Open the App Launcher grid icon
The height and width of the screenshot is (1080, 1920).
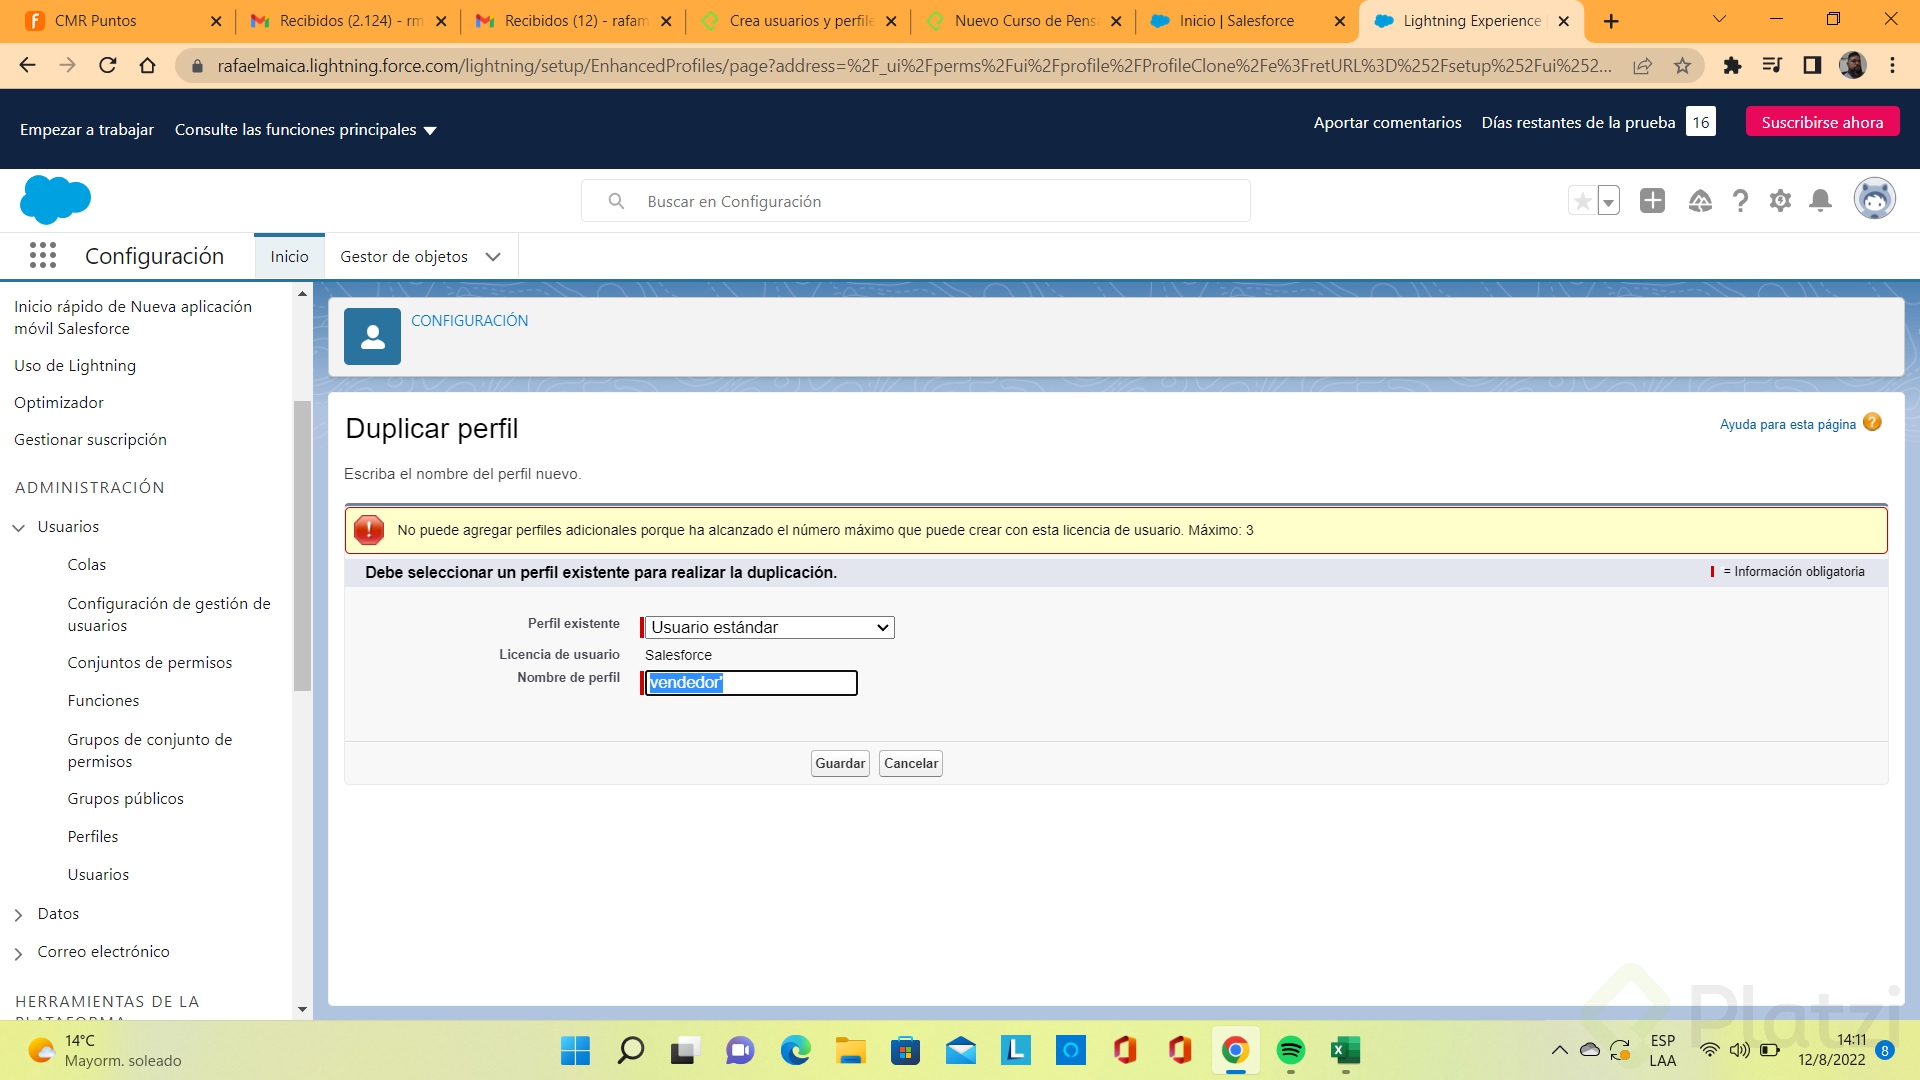pyautogui.click(x=42, y=256)
